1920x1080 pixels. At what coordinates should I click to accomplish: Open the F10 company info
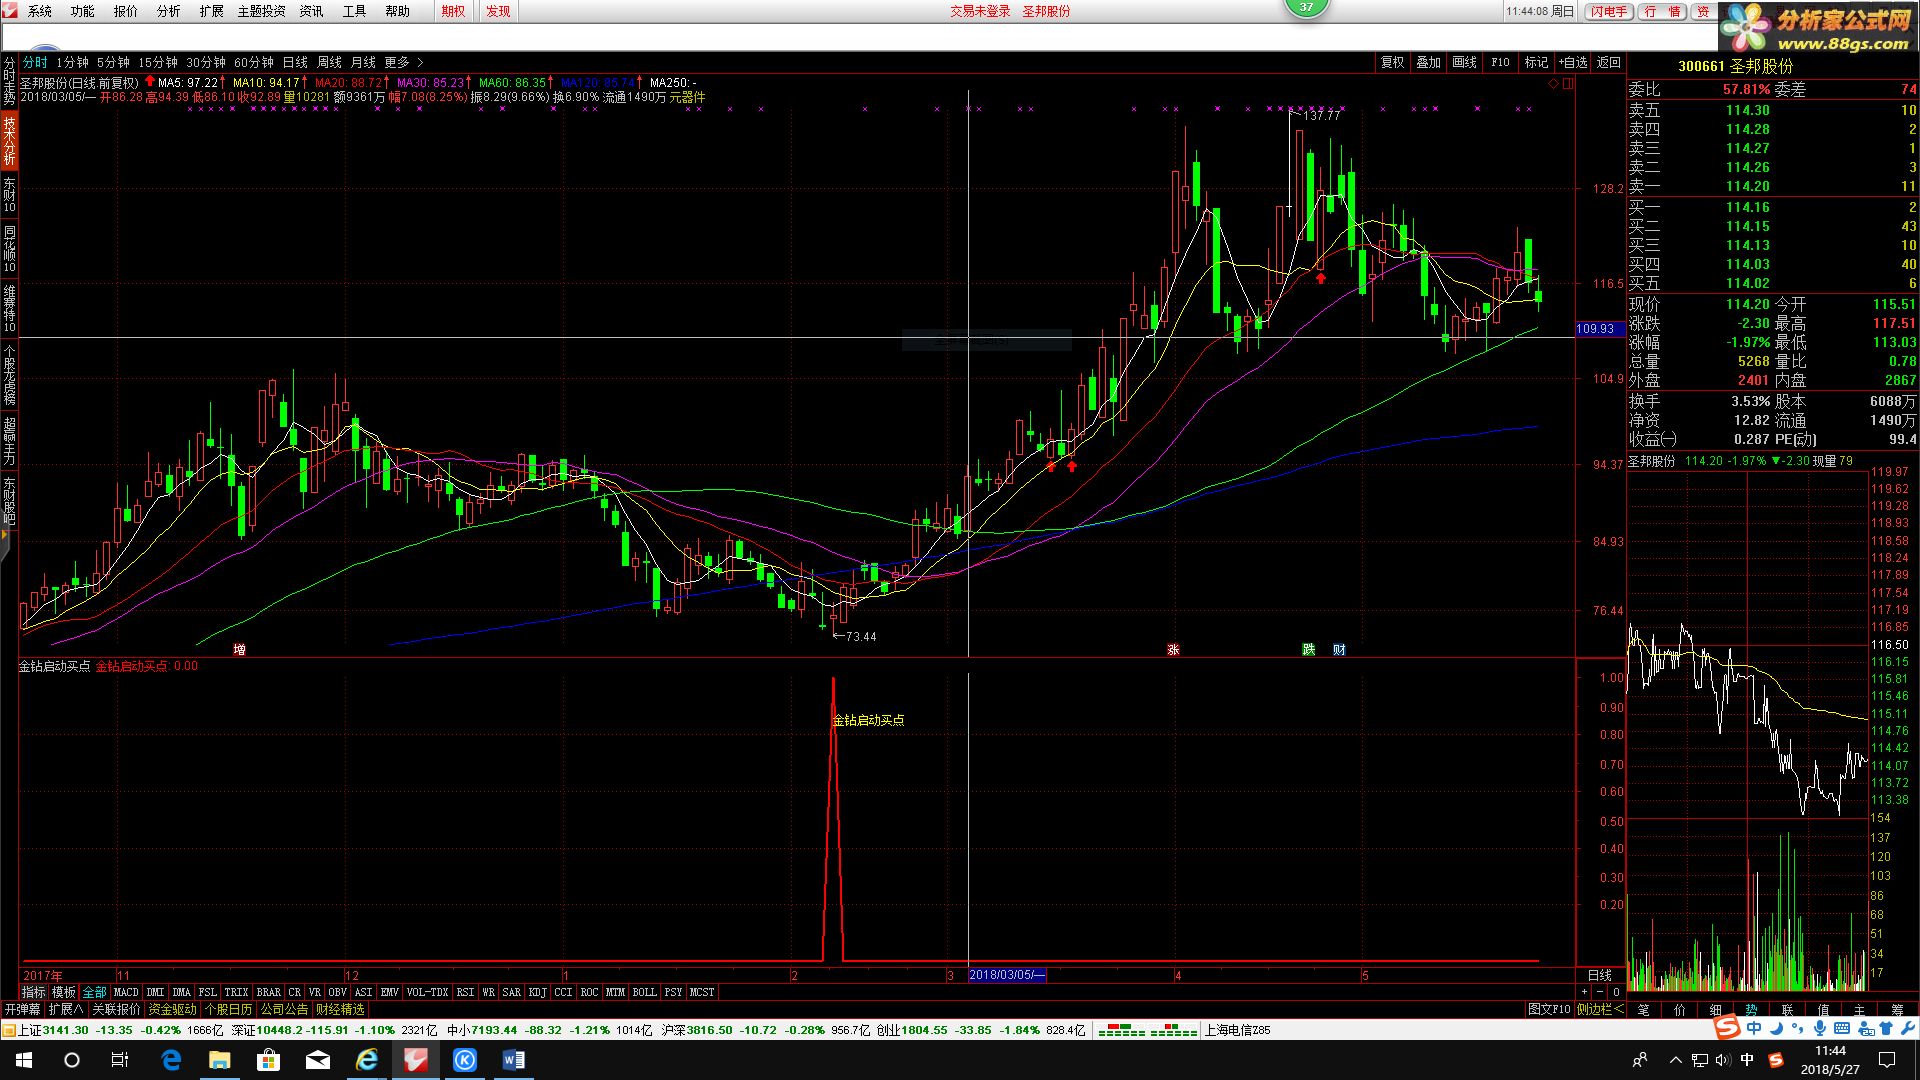pos(1500,62)
